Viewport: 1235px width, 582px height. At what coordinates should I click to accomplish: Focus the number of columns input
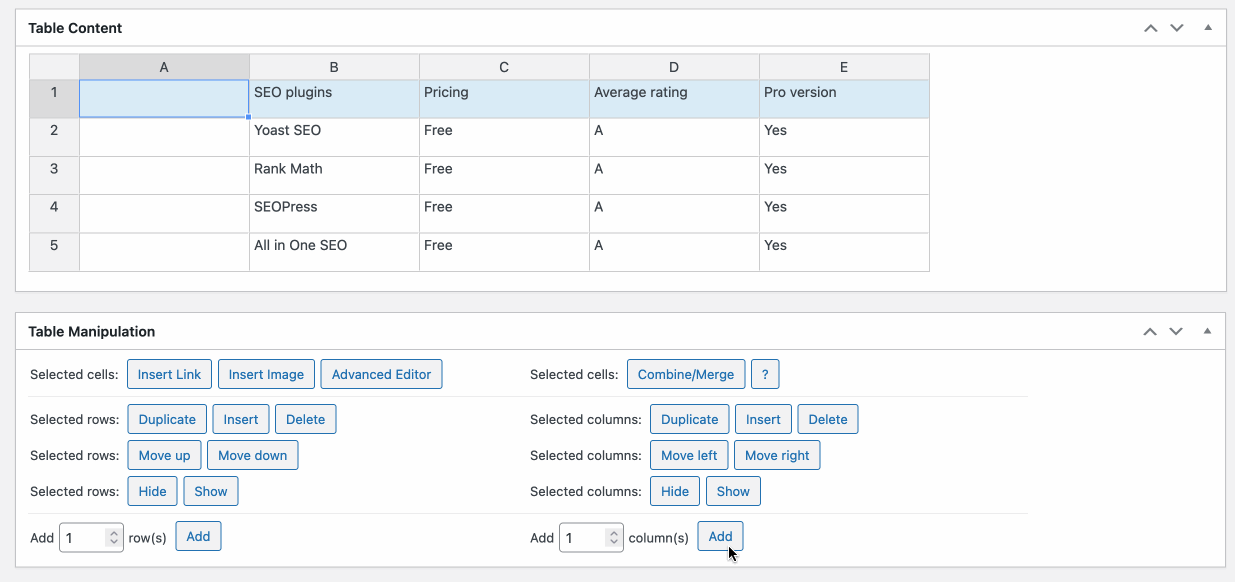click(x=591, y=537)
